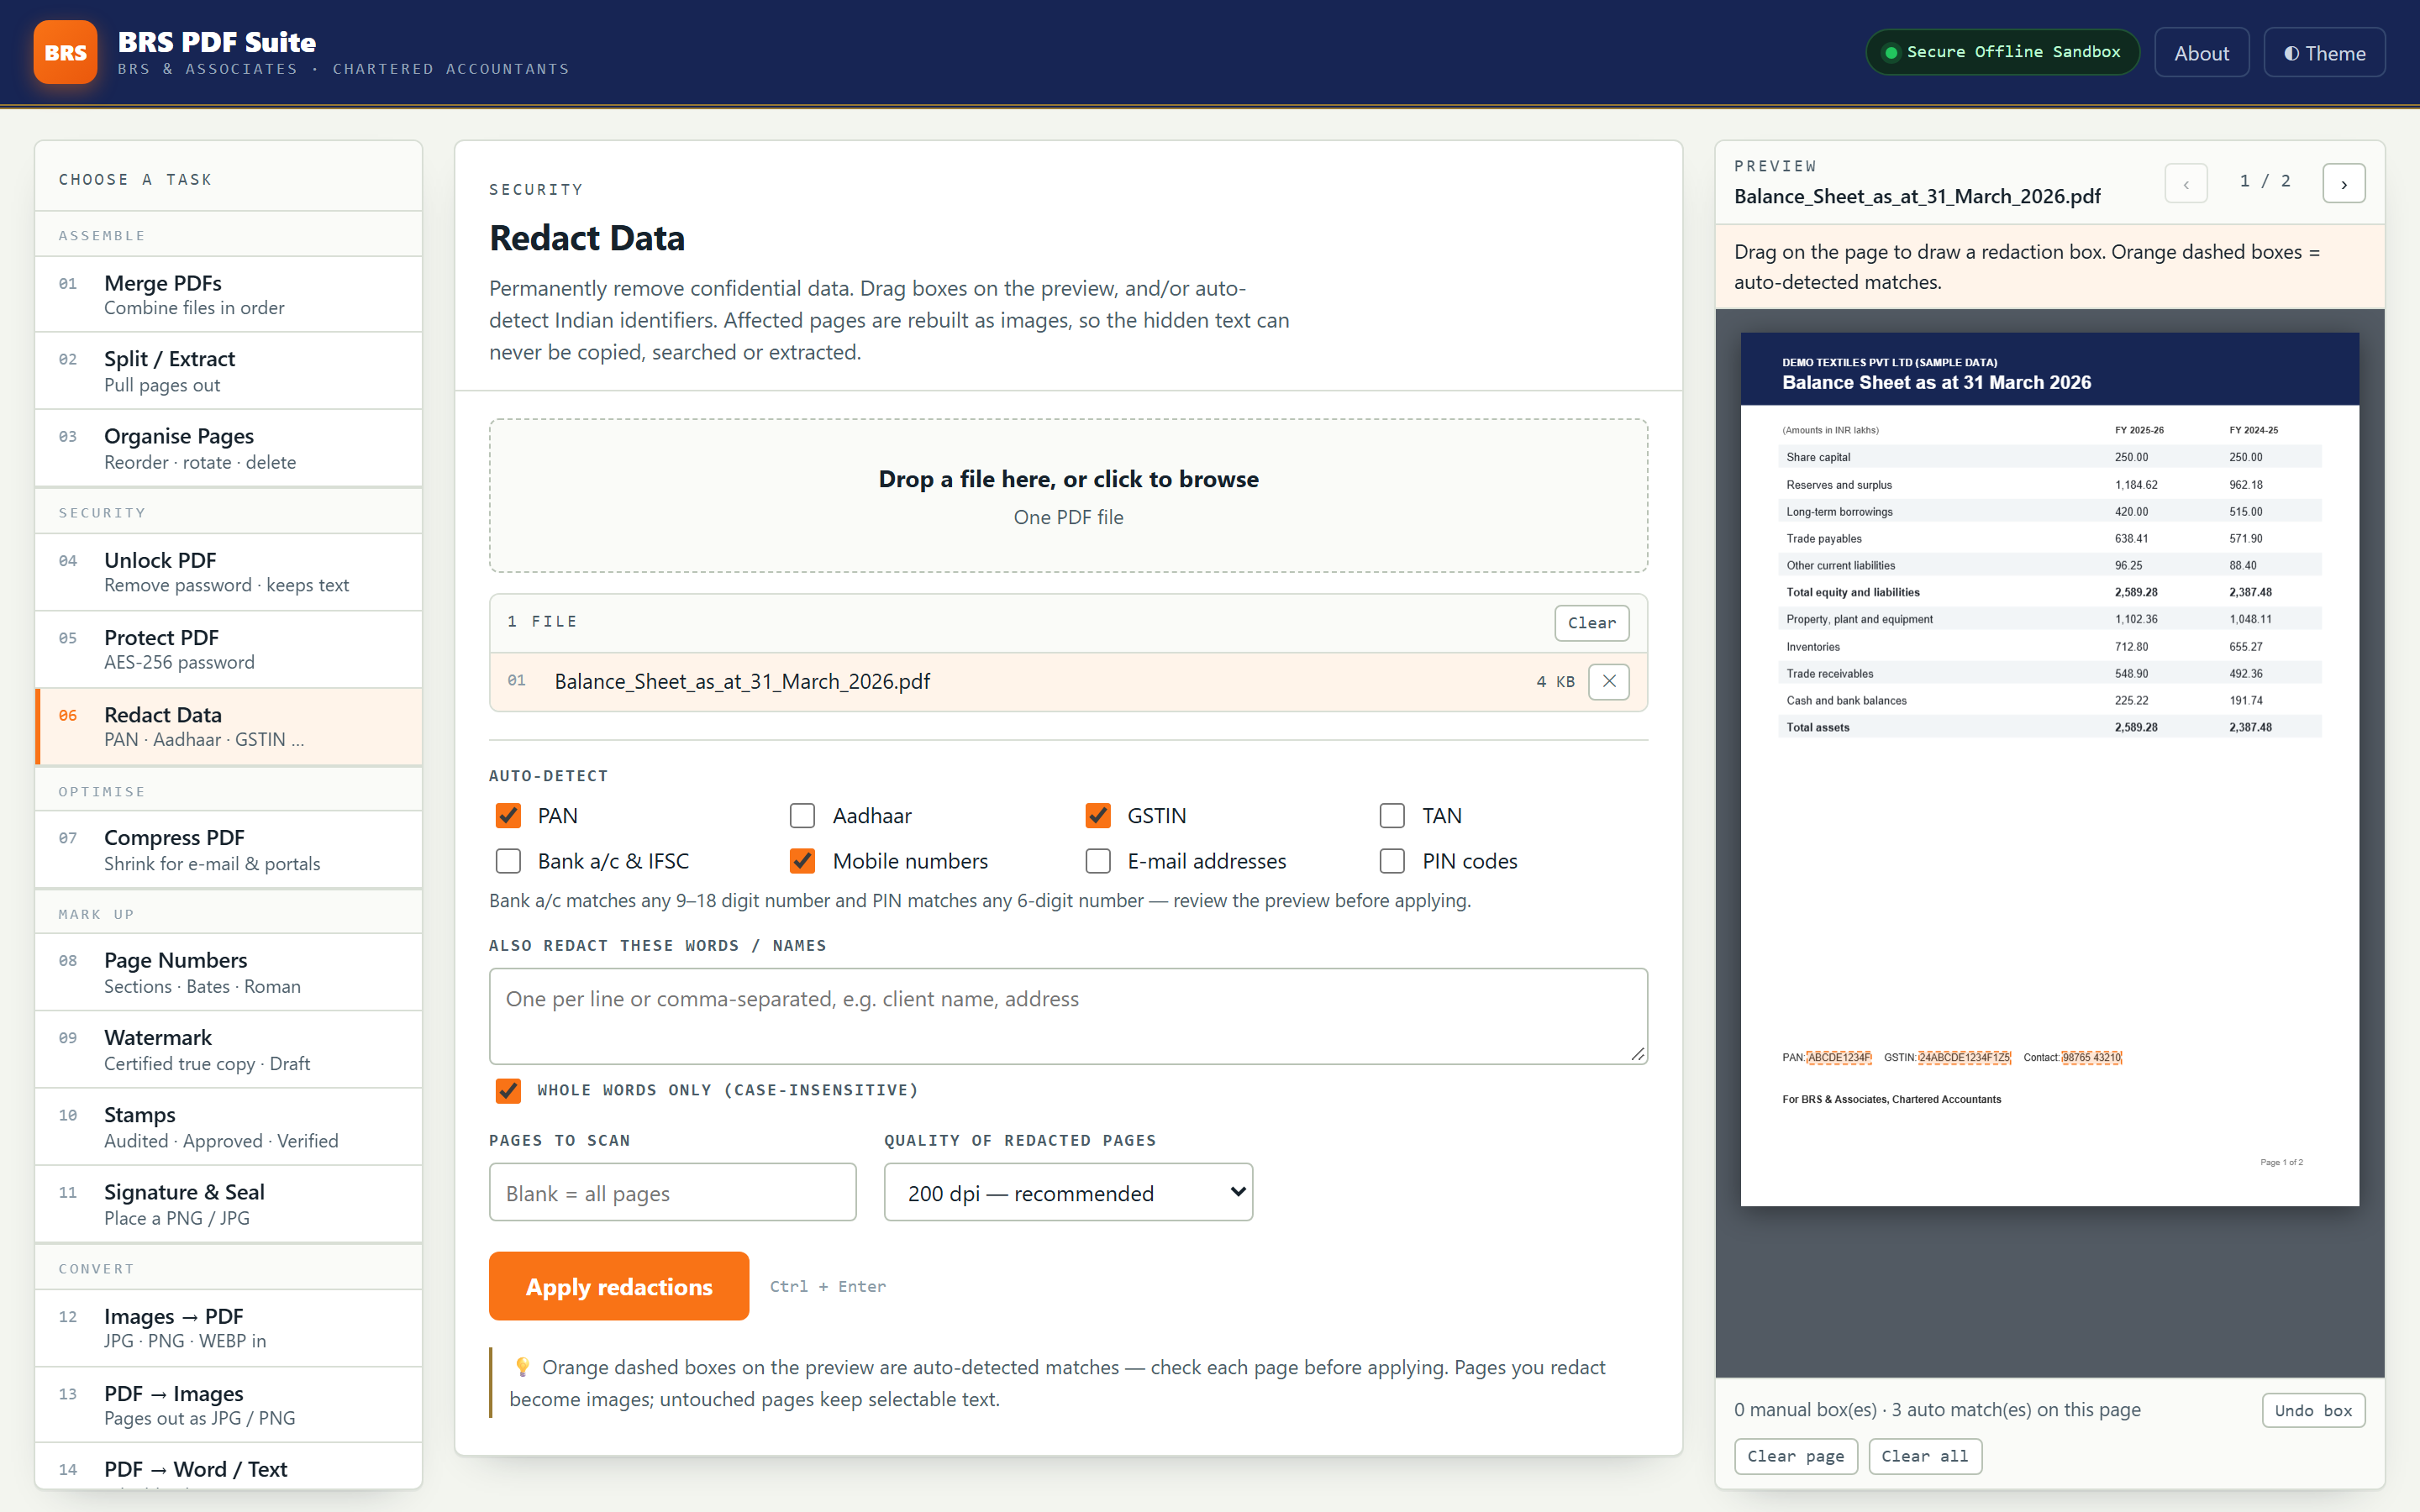This screenshot has width=2420, height=1512.
Task: Go to the next preview page
Action: coord(2343,183)
